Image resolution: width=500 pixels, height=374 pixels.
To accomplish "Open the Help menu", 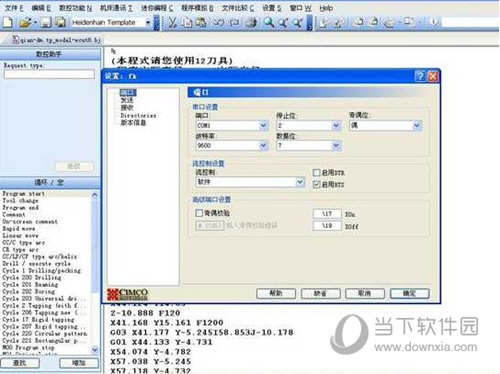I will point(326,8).
